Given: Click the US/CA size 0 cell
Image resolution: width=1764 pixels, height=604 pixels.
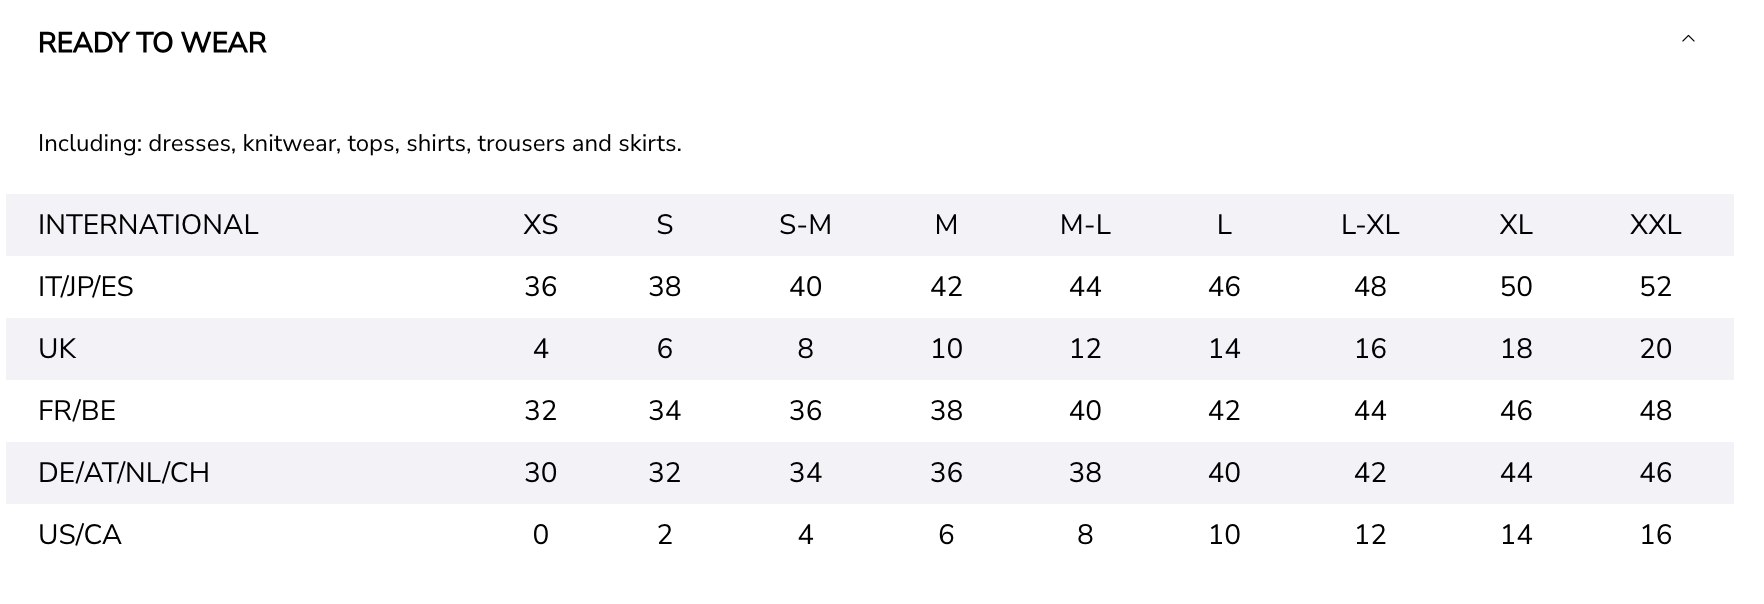Looking at the screenshot, I should click(540, 535).
